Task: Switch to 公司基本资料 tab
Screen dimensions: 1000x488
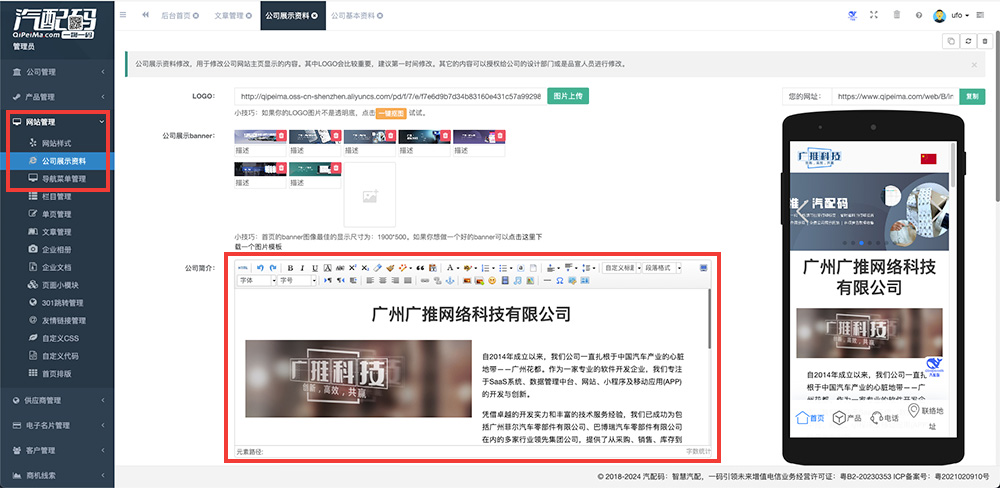Action: (357, 15)
